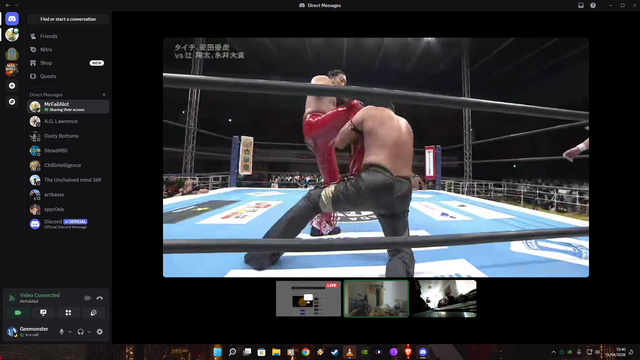Open the Help question mark icon
This screenshot has width=640, height=360.
click(593, 5)
